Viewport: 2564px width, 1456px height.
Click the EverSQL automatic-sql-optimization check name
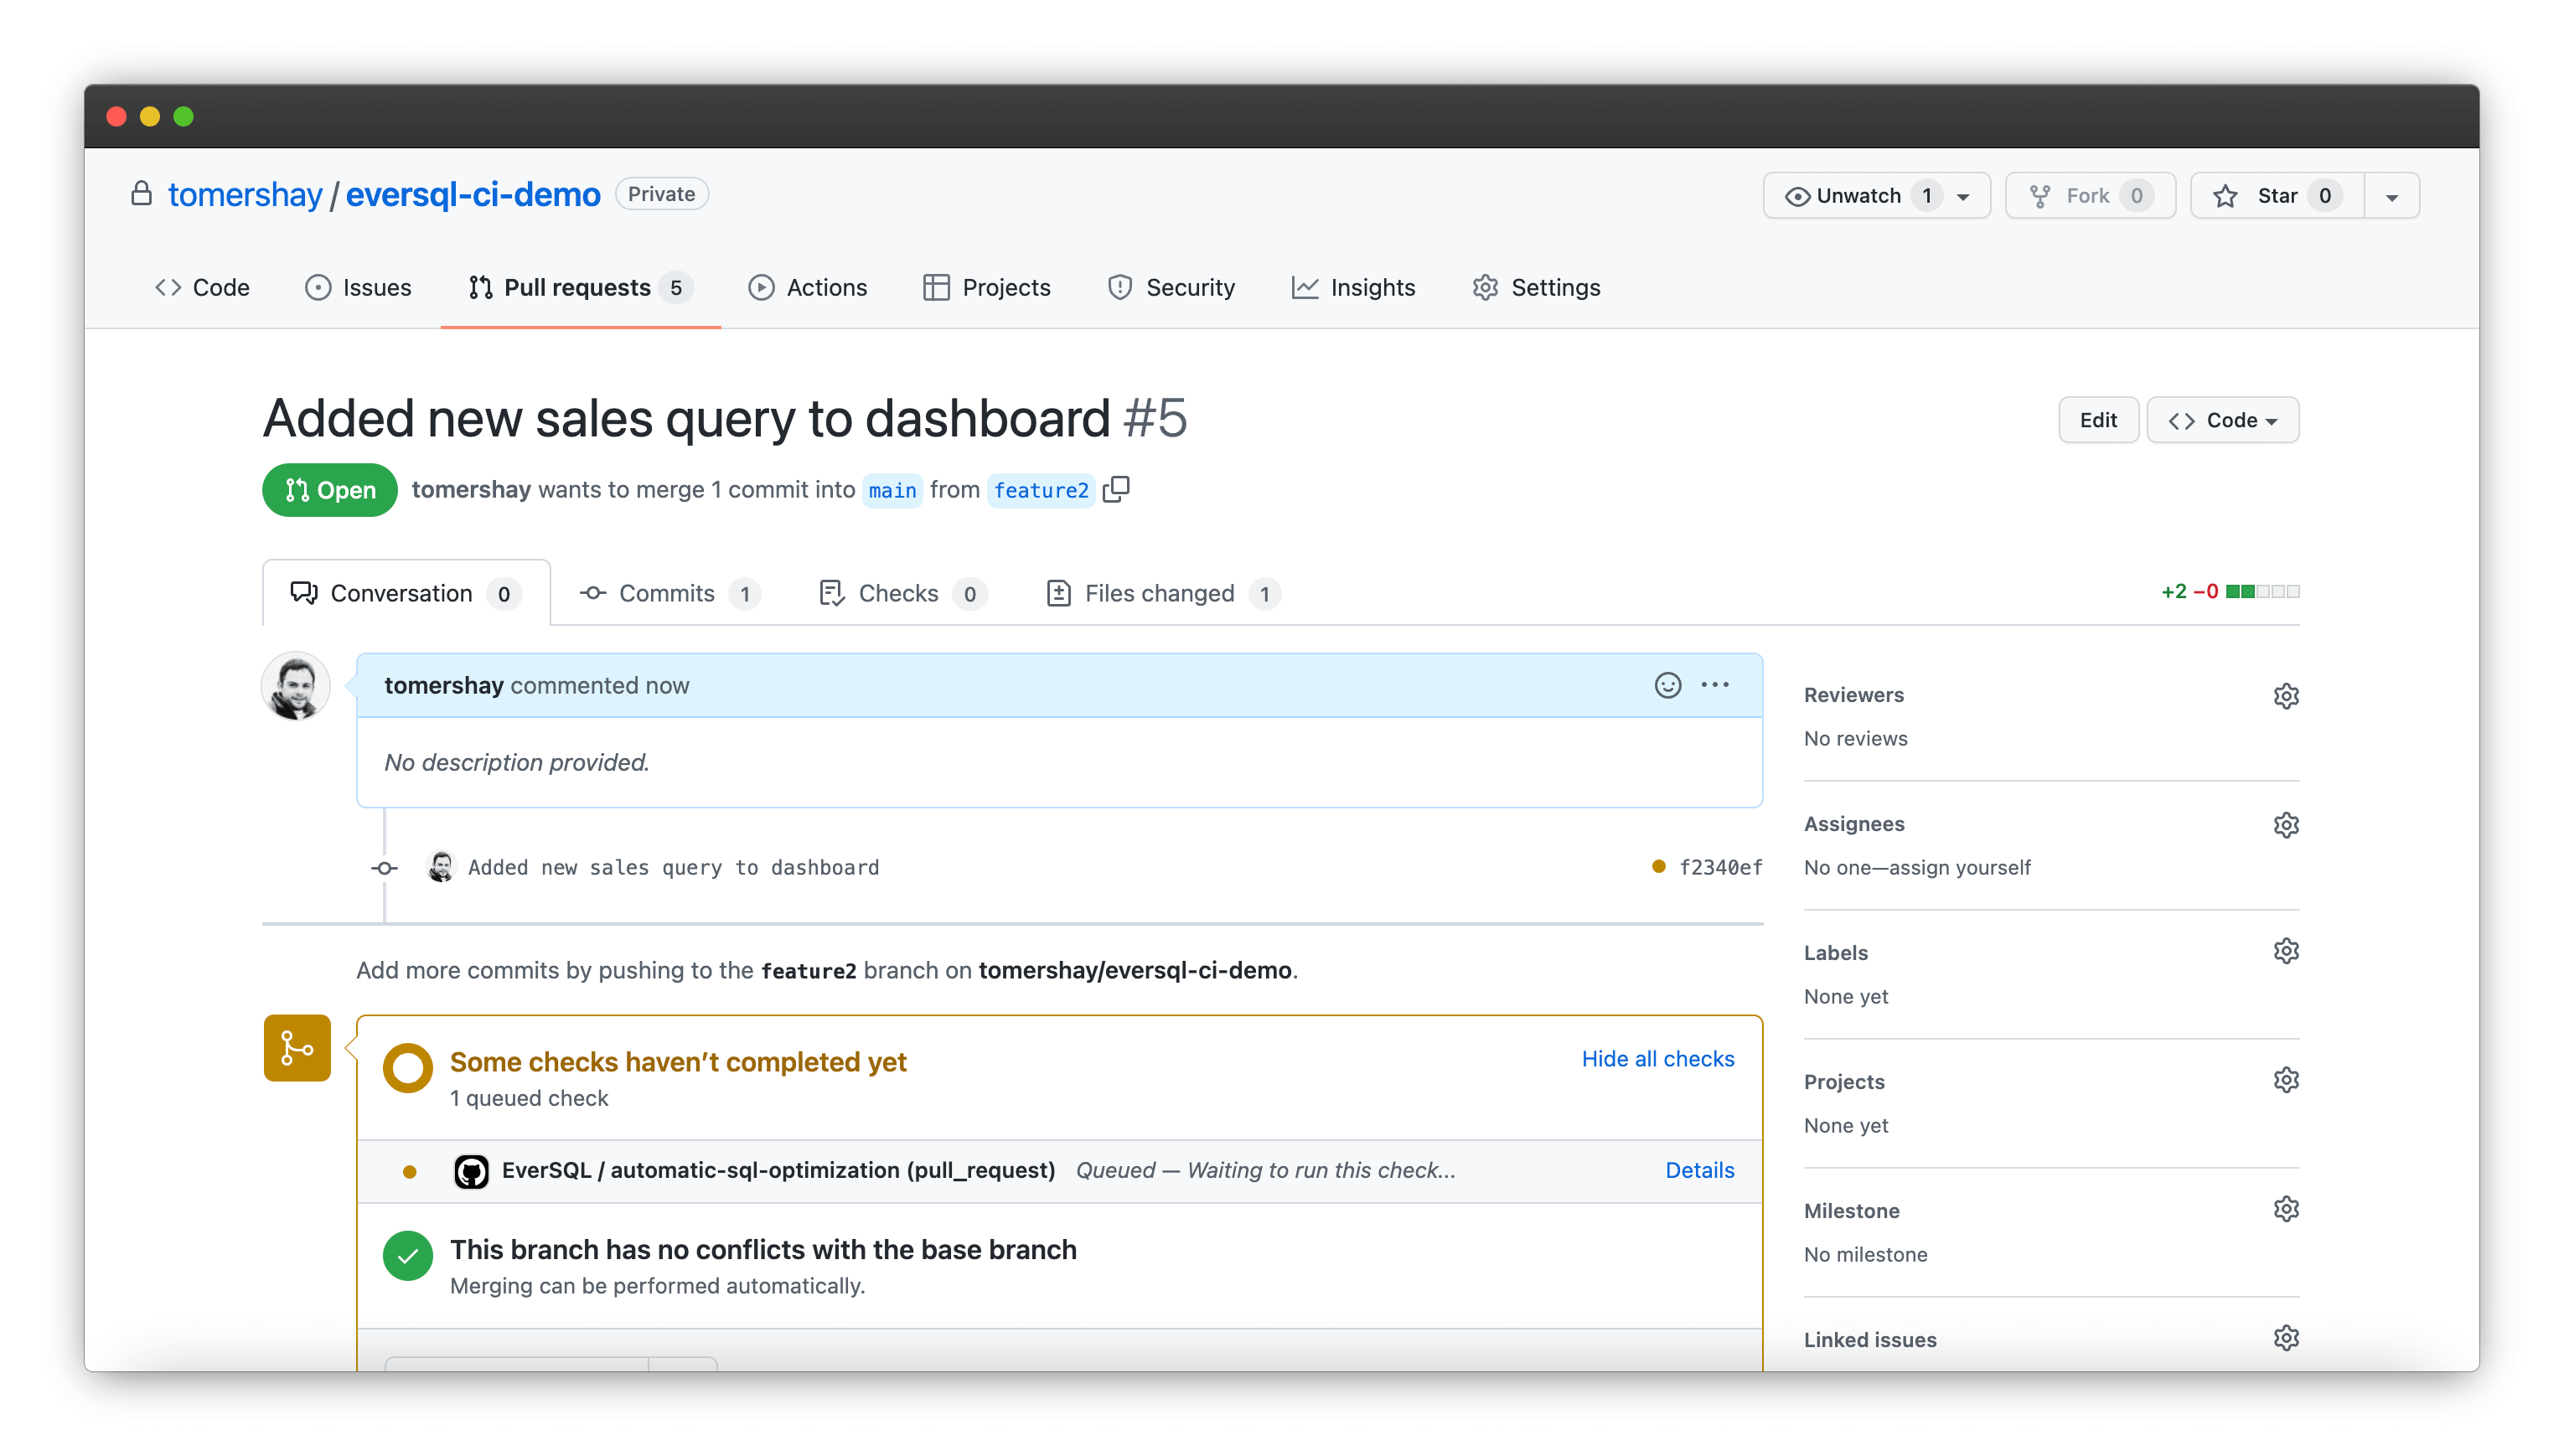point(779,1170)
